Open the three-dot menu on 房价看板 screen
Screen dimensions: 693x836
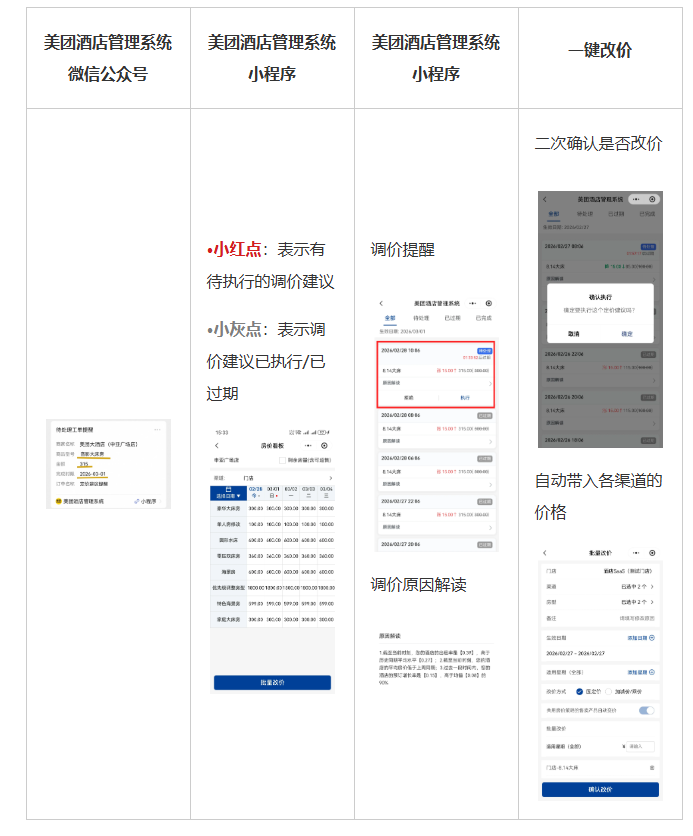pyautogui.click(x=308, y=446)
